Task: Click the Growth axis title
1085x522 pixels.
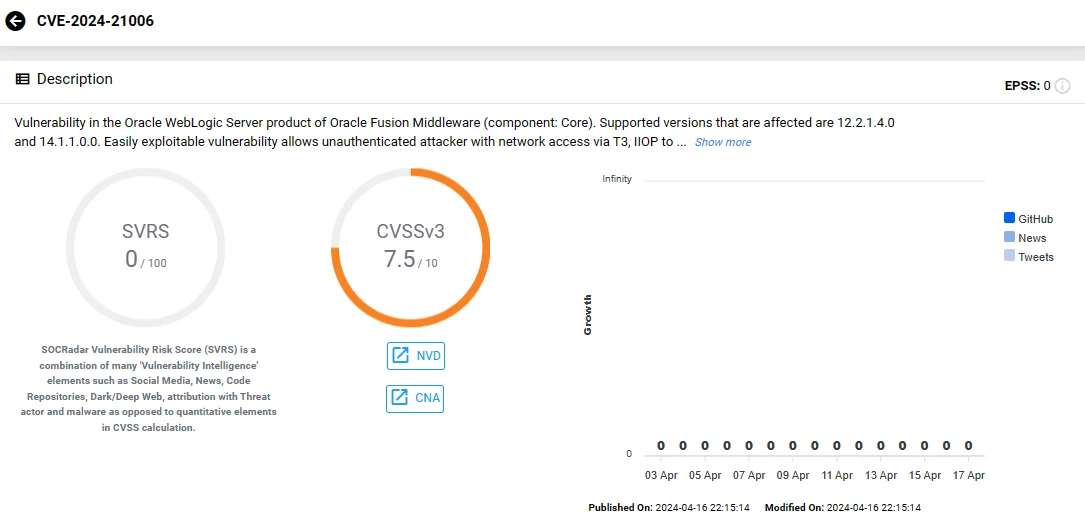Action: click(x=587, y=315)
